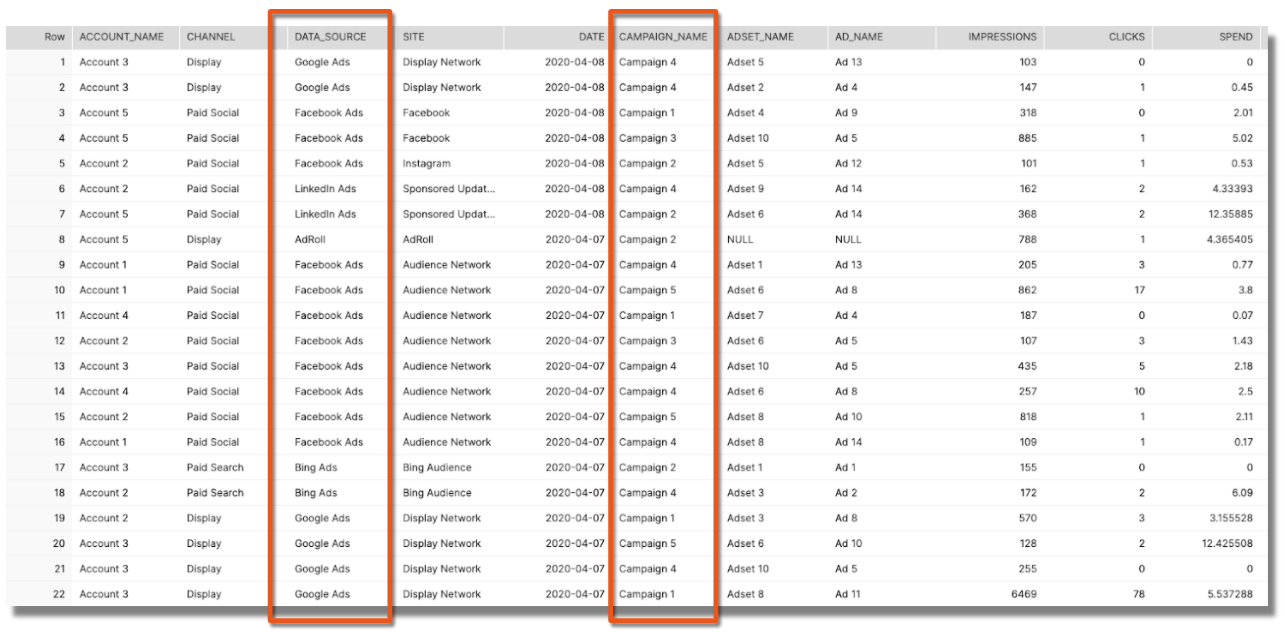
Task: Click impressions value 435 in row 13
Action: pos(1027,367)
